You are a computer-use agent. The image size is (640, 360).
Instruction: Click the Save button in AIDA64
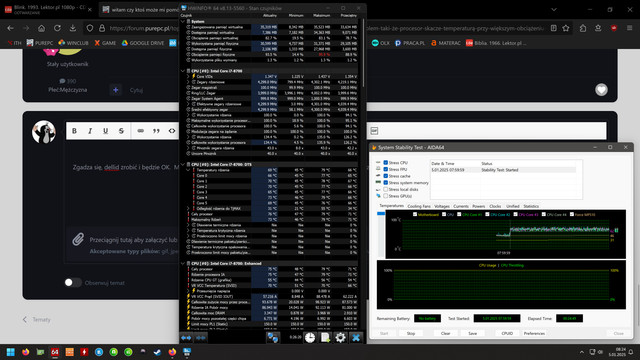click(473, 333)
